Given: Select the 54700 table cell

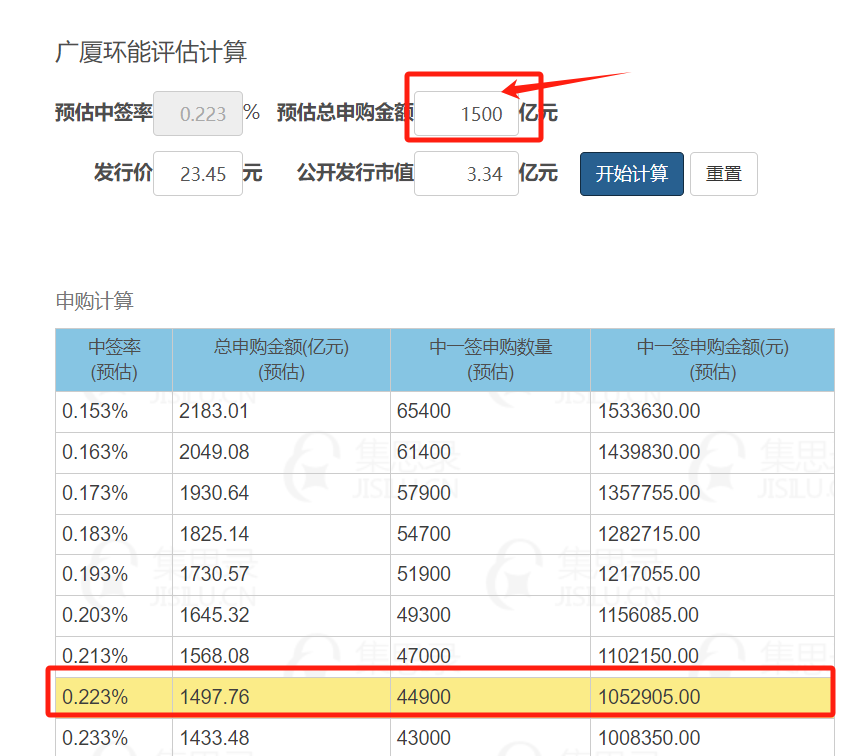Looking at the screenshot, I should pos(490,534).
